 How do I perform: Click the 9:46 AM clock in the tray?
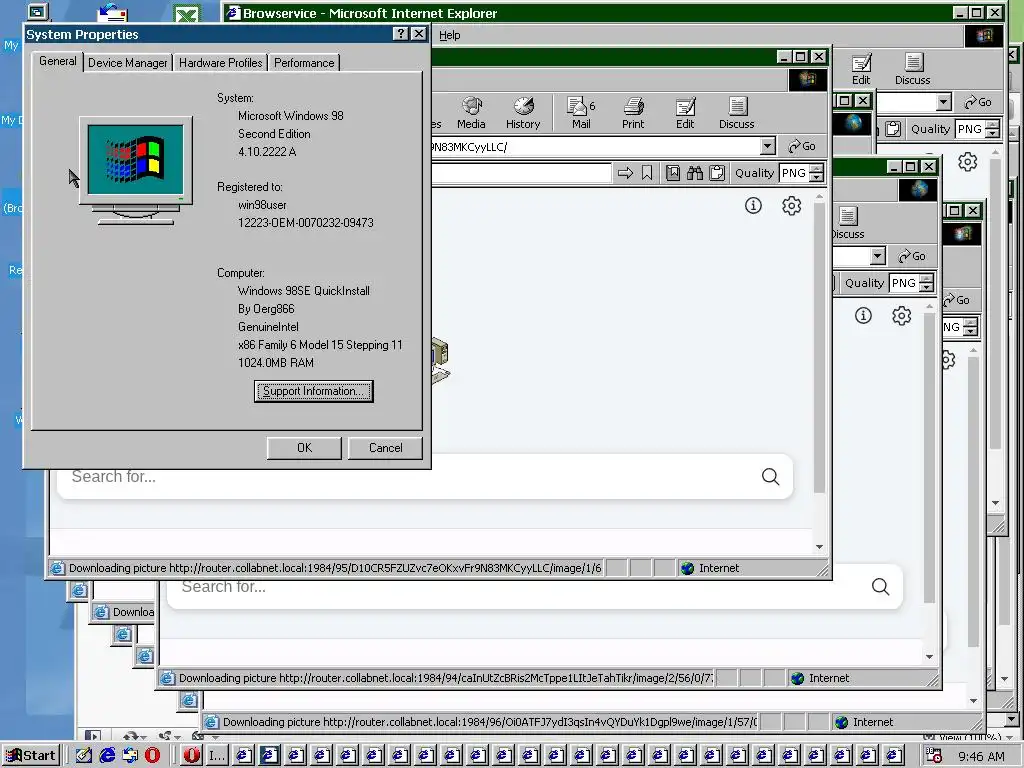[981, 756]
